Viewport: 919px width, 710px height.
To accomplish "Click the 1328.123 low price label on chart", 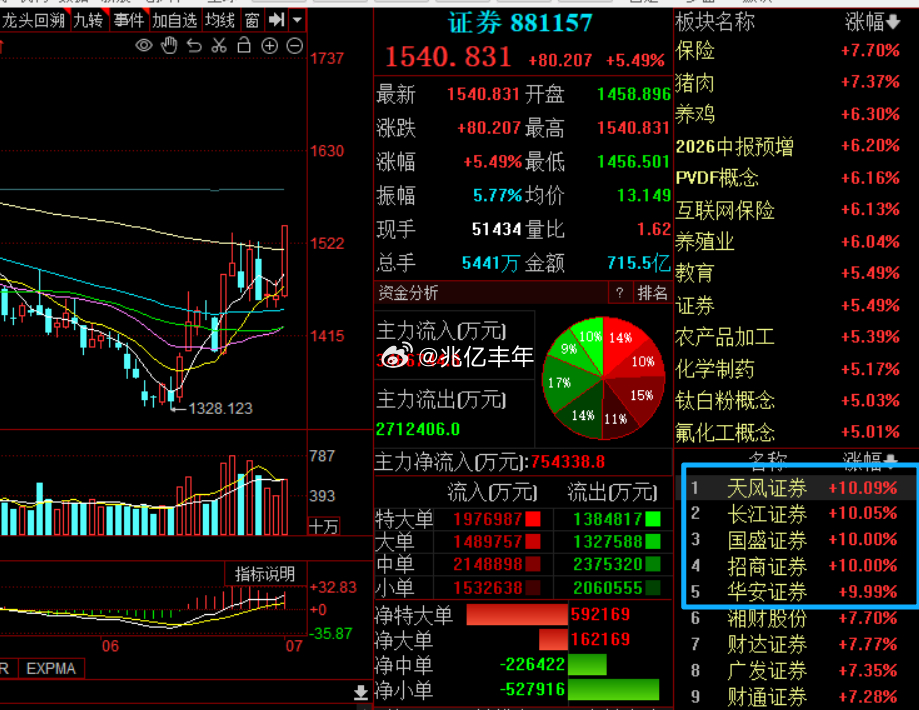I will 220,408.
